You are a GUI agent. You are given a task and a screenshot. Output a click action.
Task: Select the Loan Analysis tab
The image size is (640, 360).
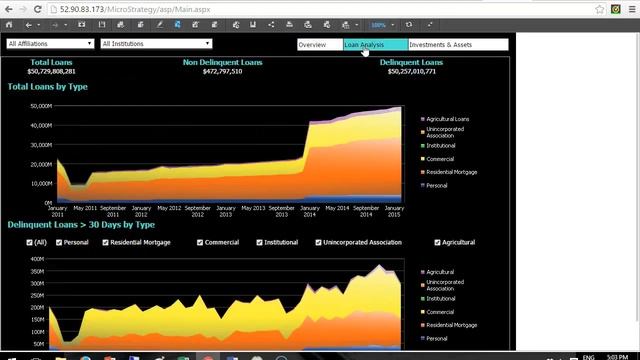376,44
